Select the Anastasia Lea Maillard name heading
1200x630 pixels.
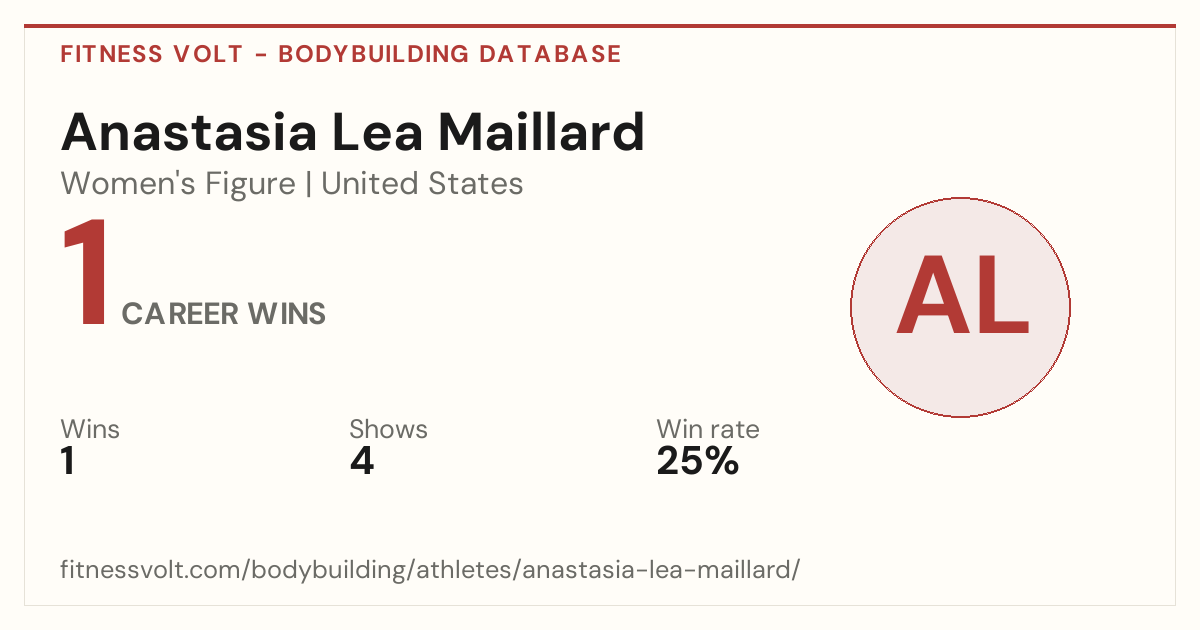(353, 131)
